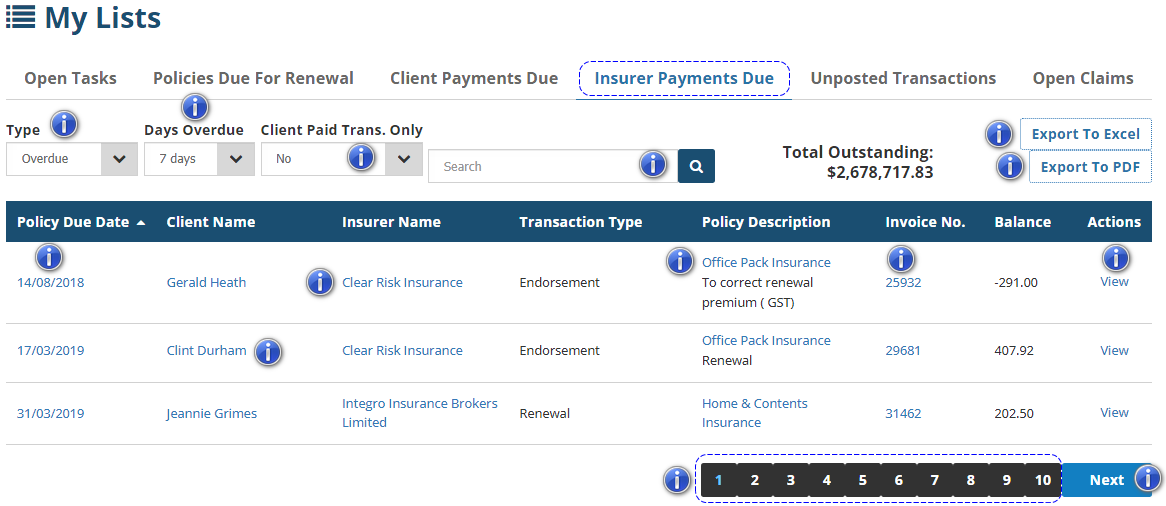This screenshot has width=1166, height=506.
Task: Open Integro Insurance Brokers Limited link
Action: (x=419, y=413)
